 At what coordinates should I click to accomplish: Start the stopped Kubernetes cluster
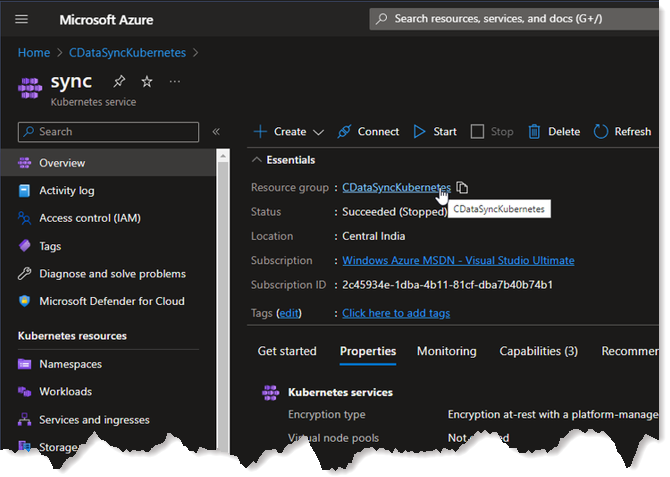(435, 132)
